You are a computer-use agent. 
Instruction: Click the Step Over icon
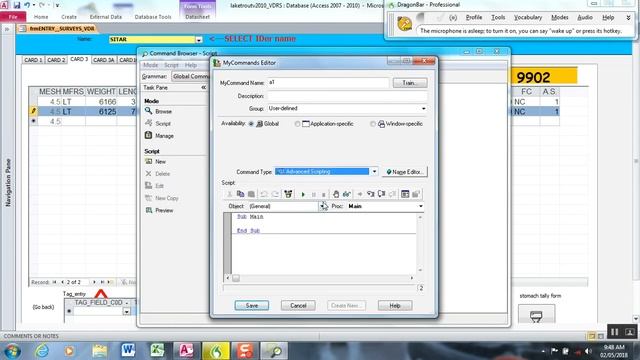(381, 194)
